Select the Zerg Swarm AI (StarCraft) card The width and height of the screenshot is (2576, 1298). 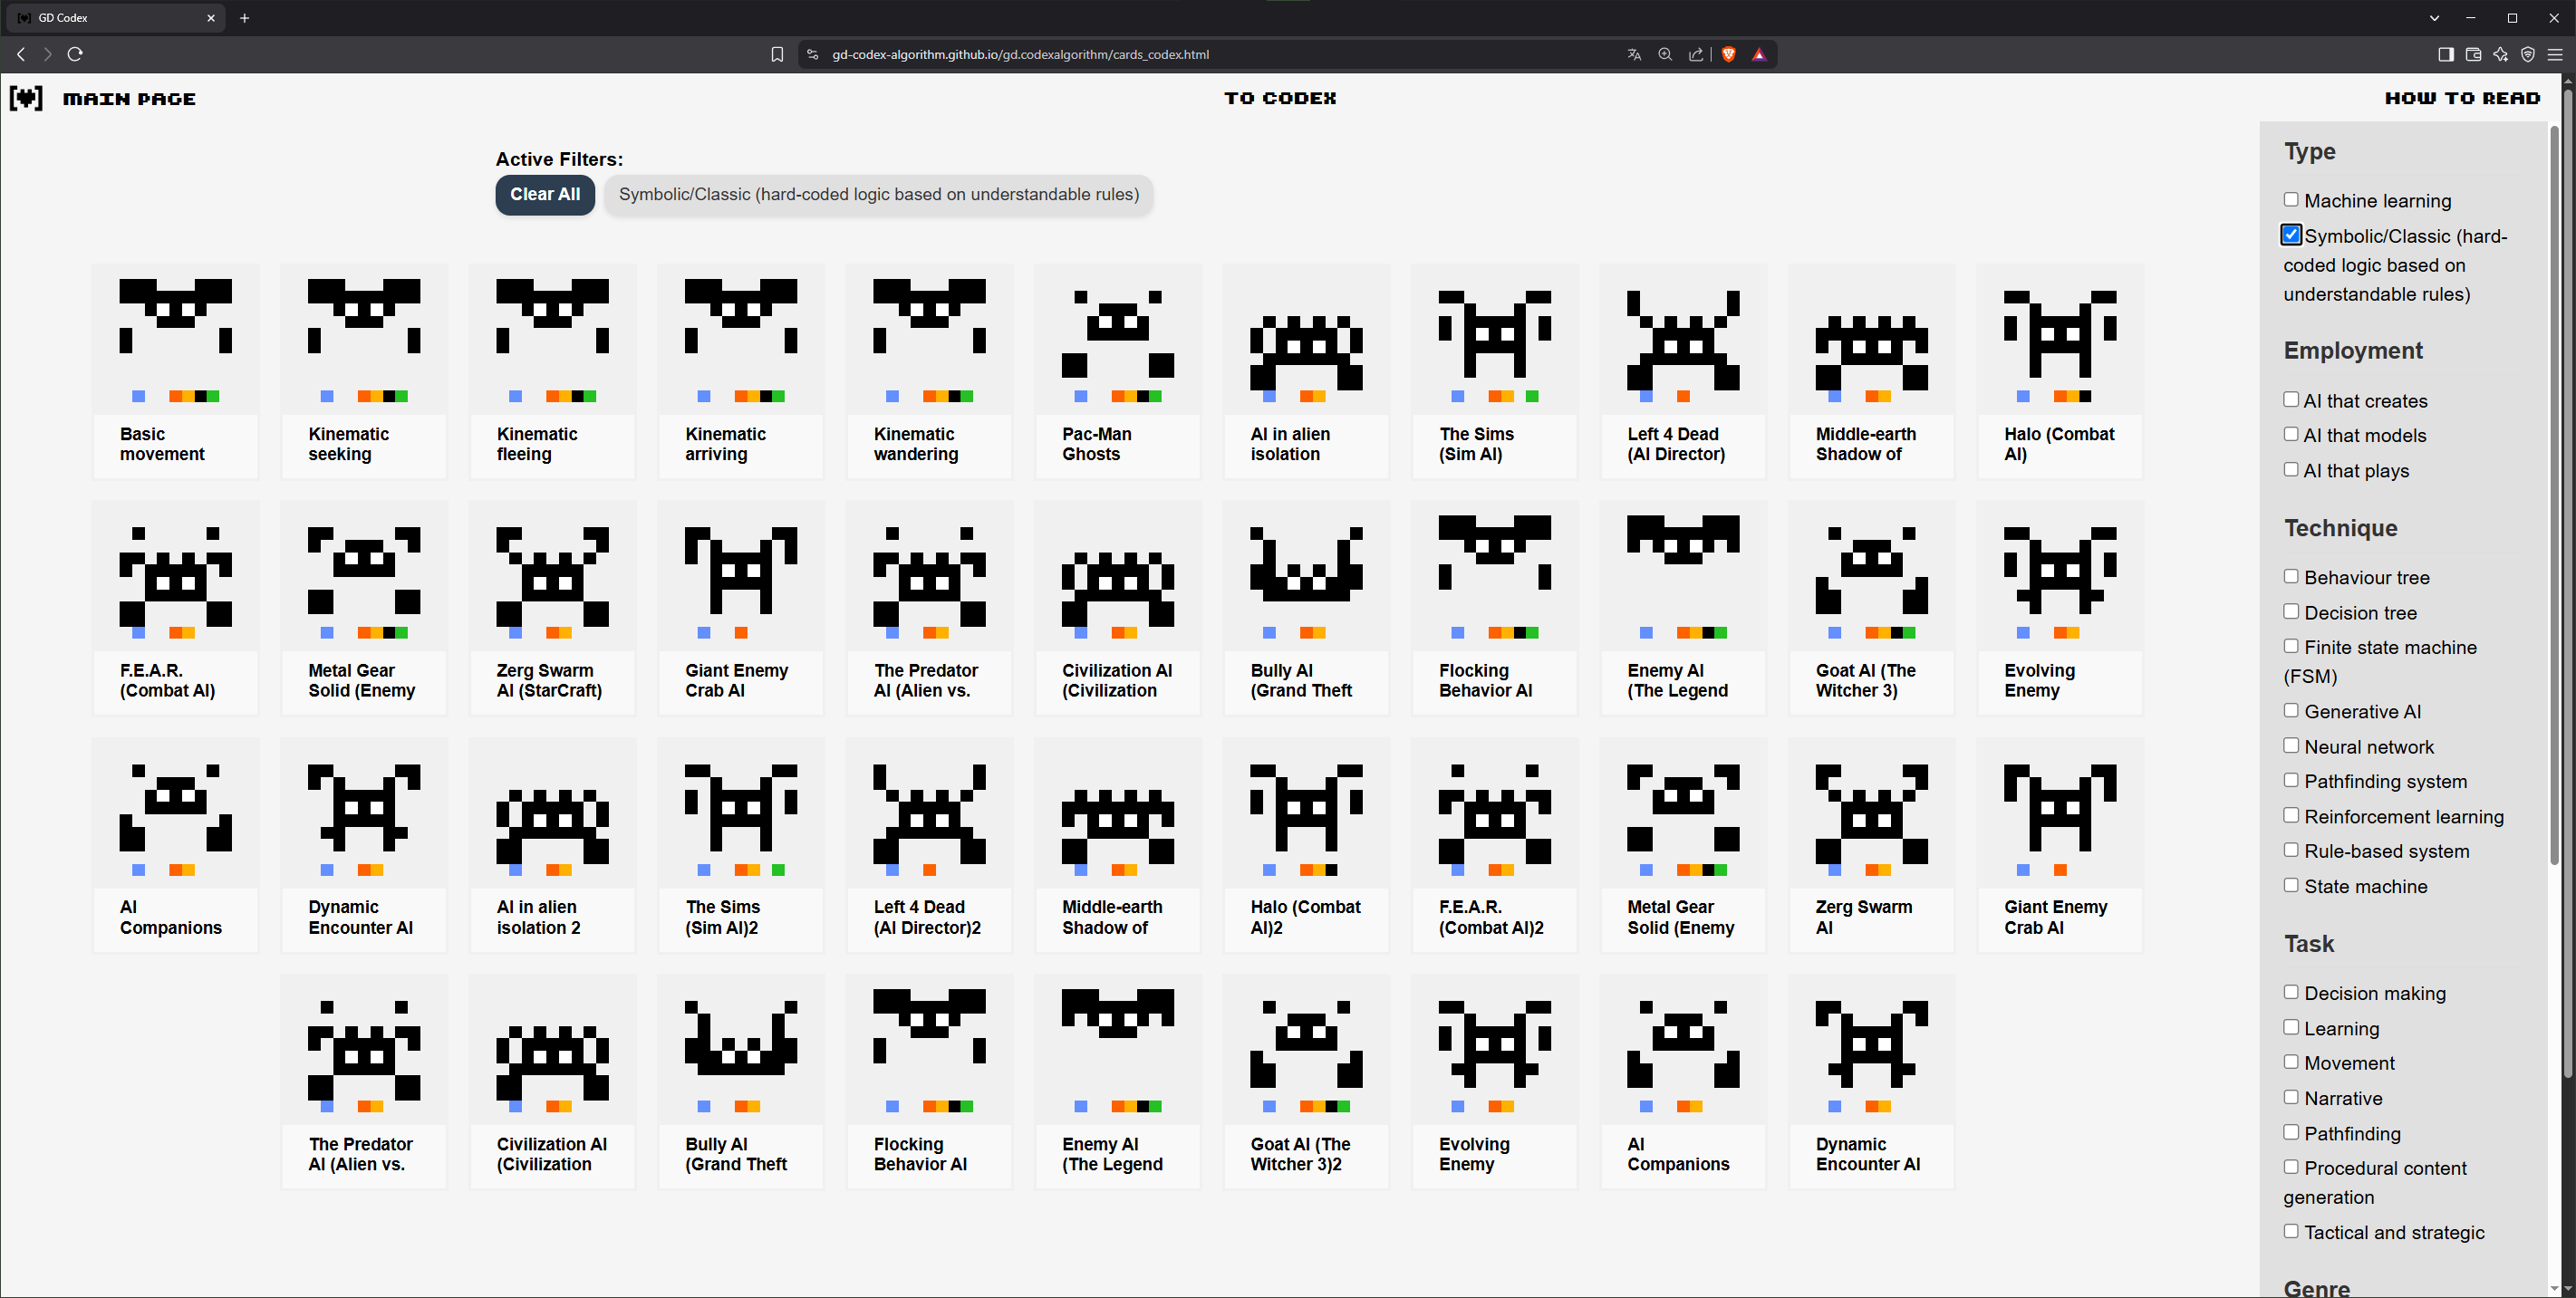pyautogui.click(x=552, y=608)
